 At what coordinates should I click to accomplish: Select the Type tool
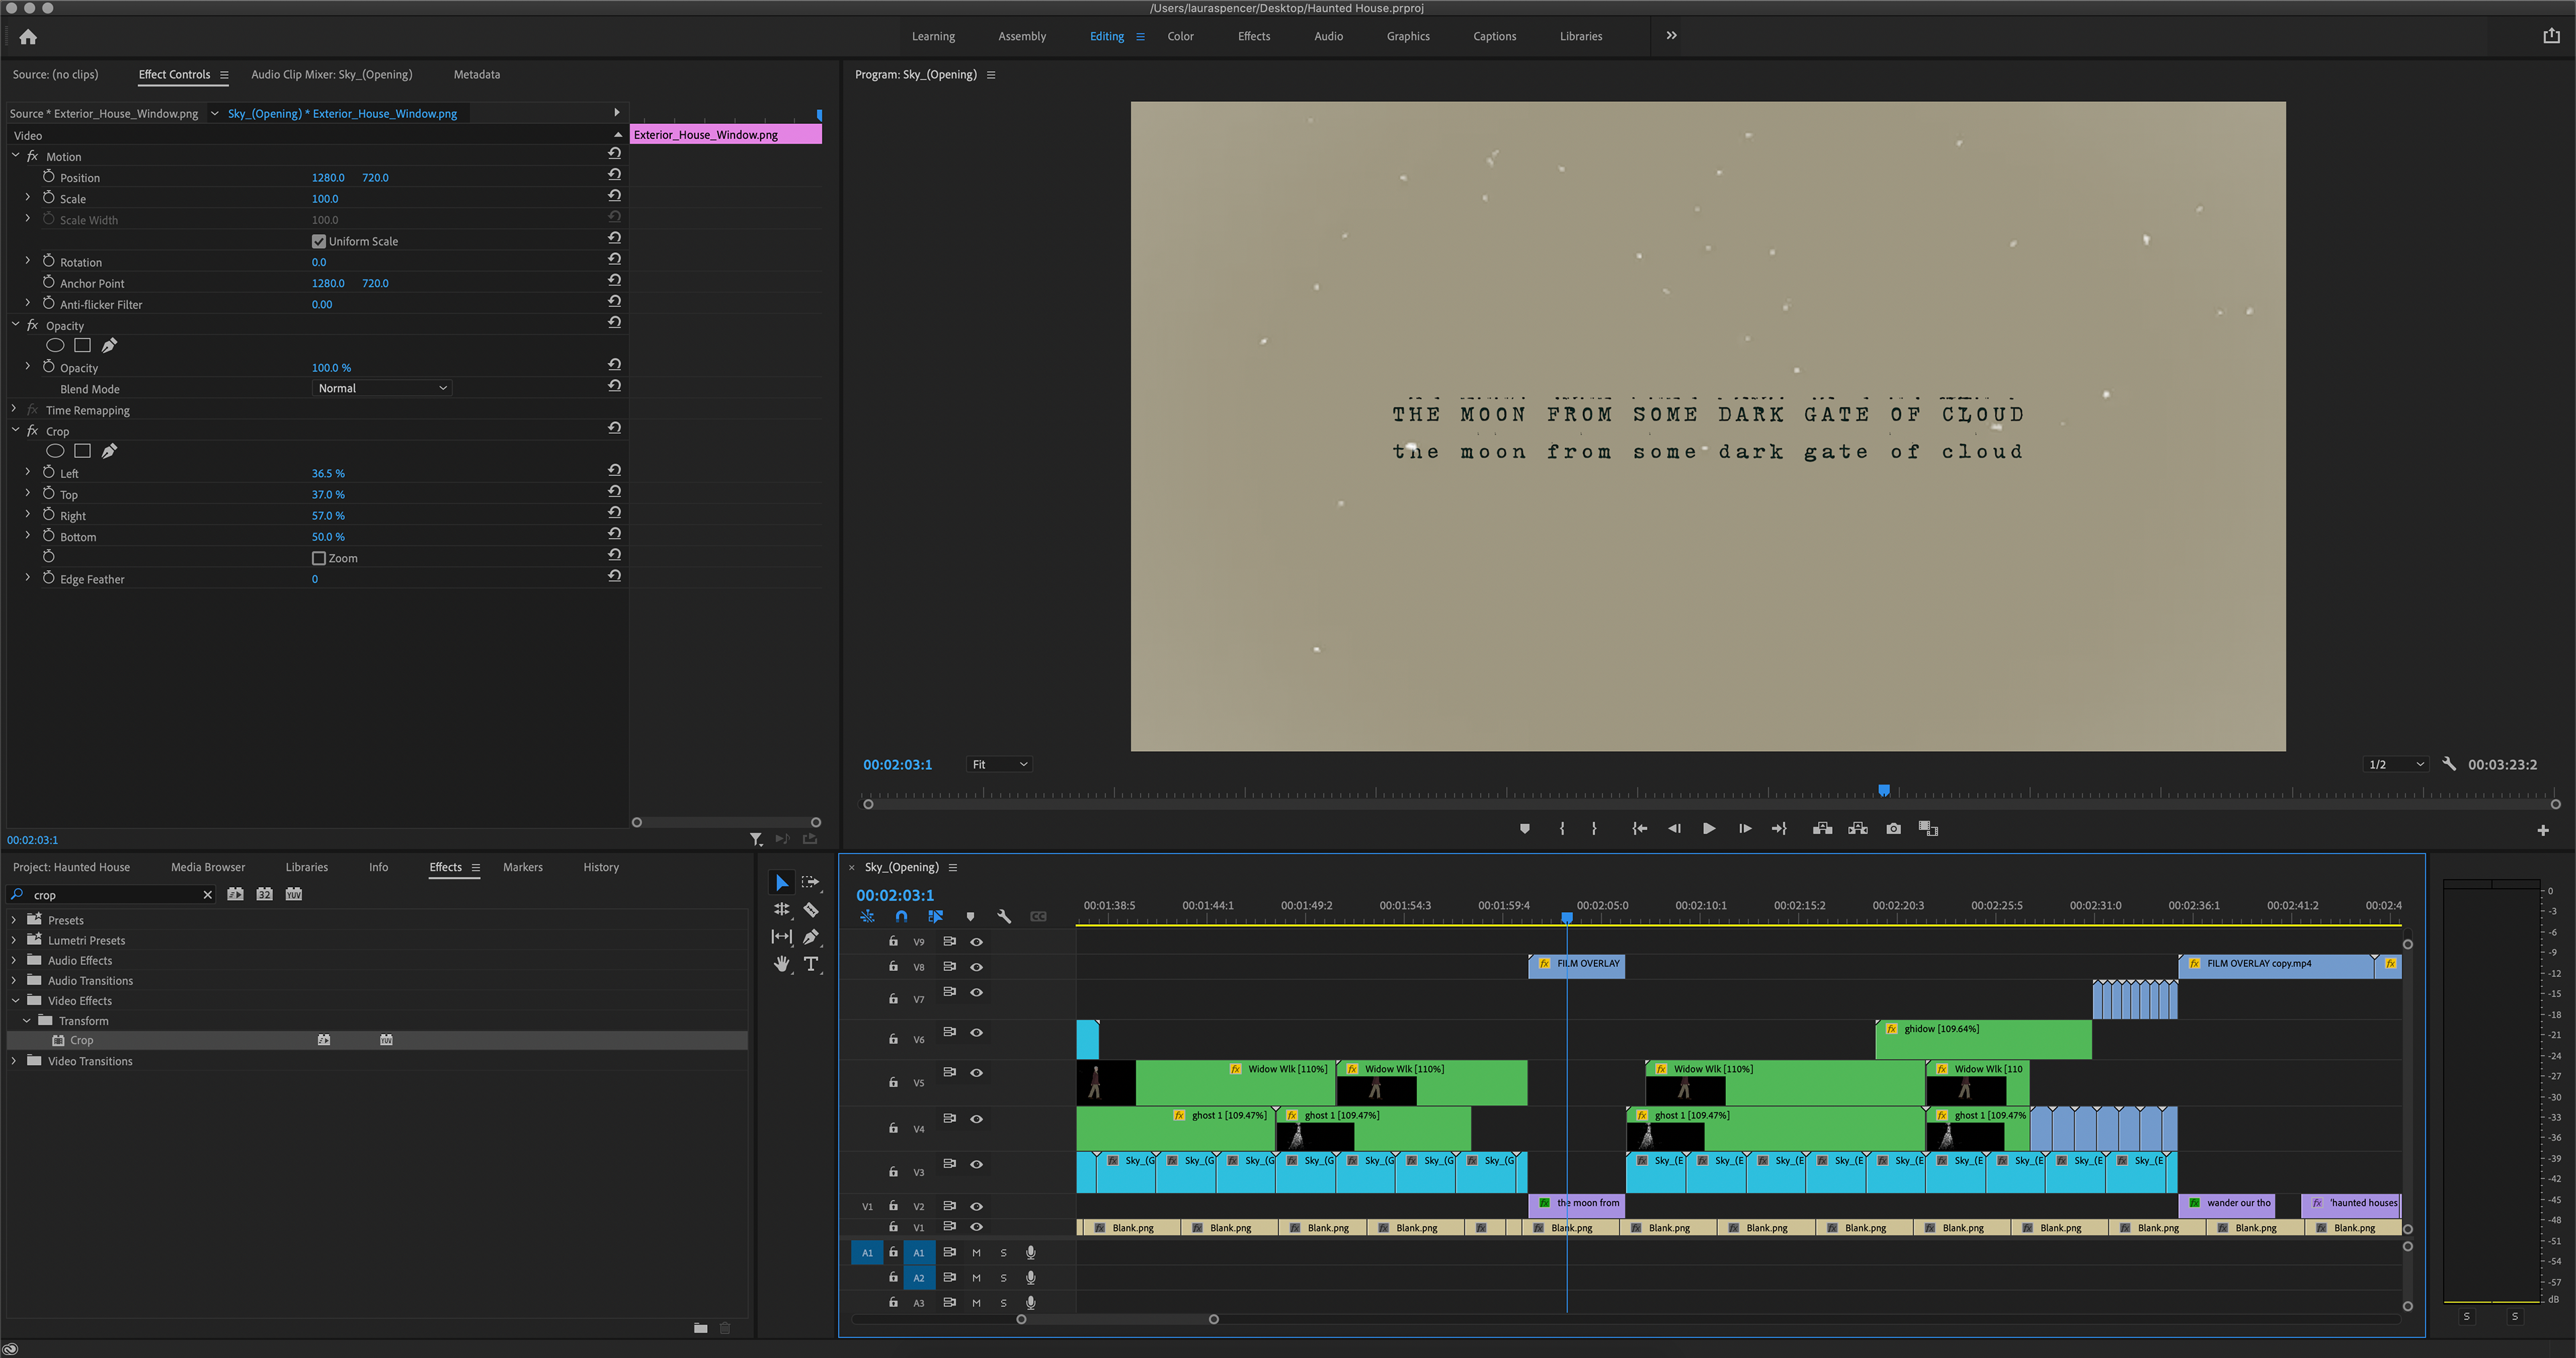click(811, 964)
